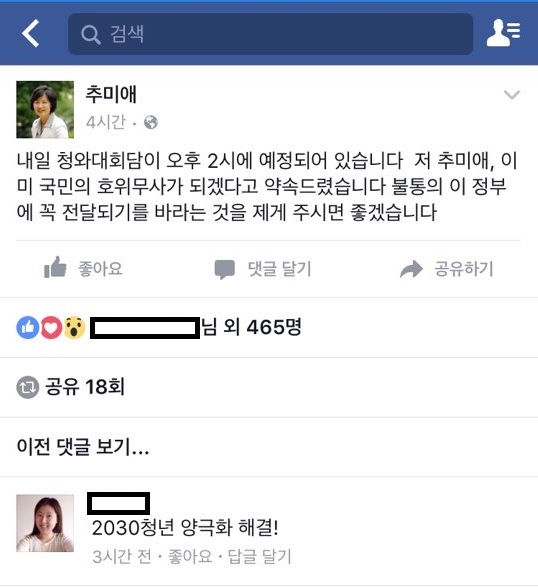Share the post with 공유하기 arrow
Viewport: 538px width, 587px height.
pyautogui.click(x=447, y=269)
